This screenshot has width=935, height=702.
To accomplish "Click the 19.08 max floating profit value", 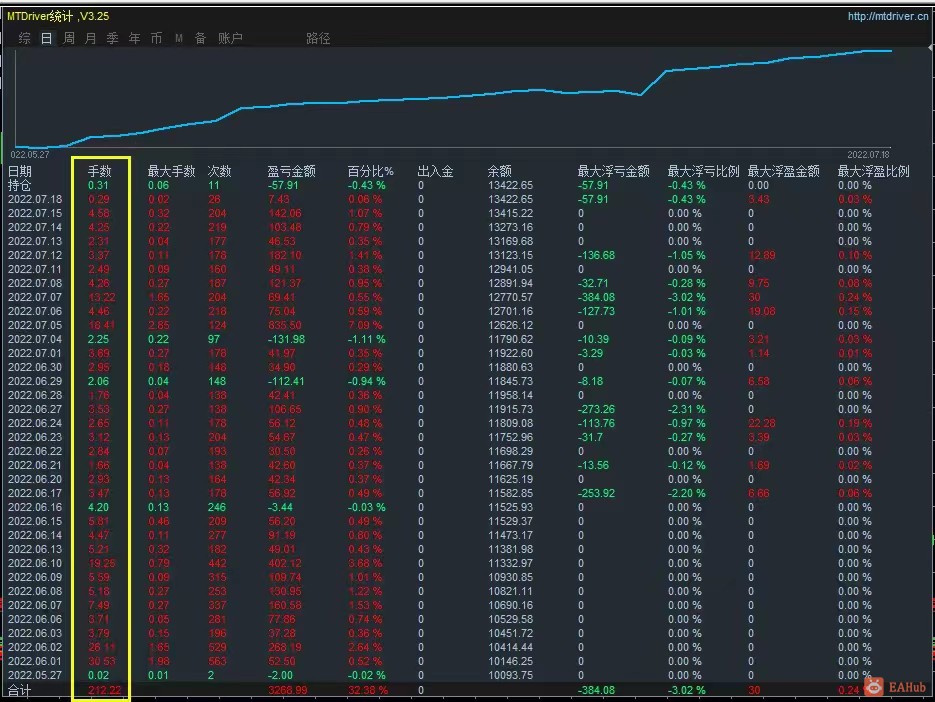I will (762, 311).
